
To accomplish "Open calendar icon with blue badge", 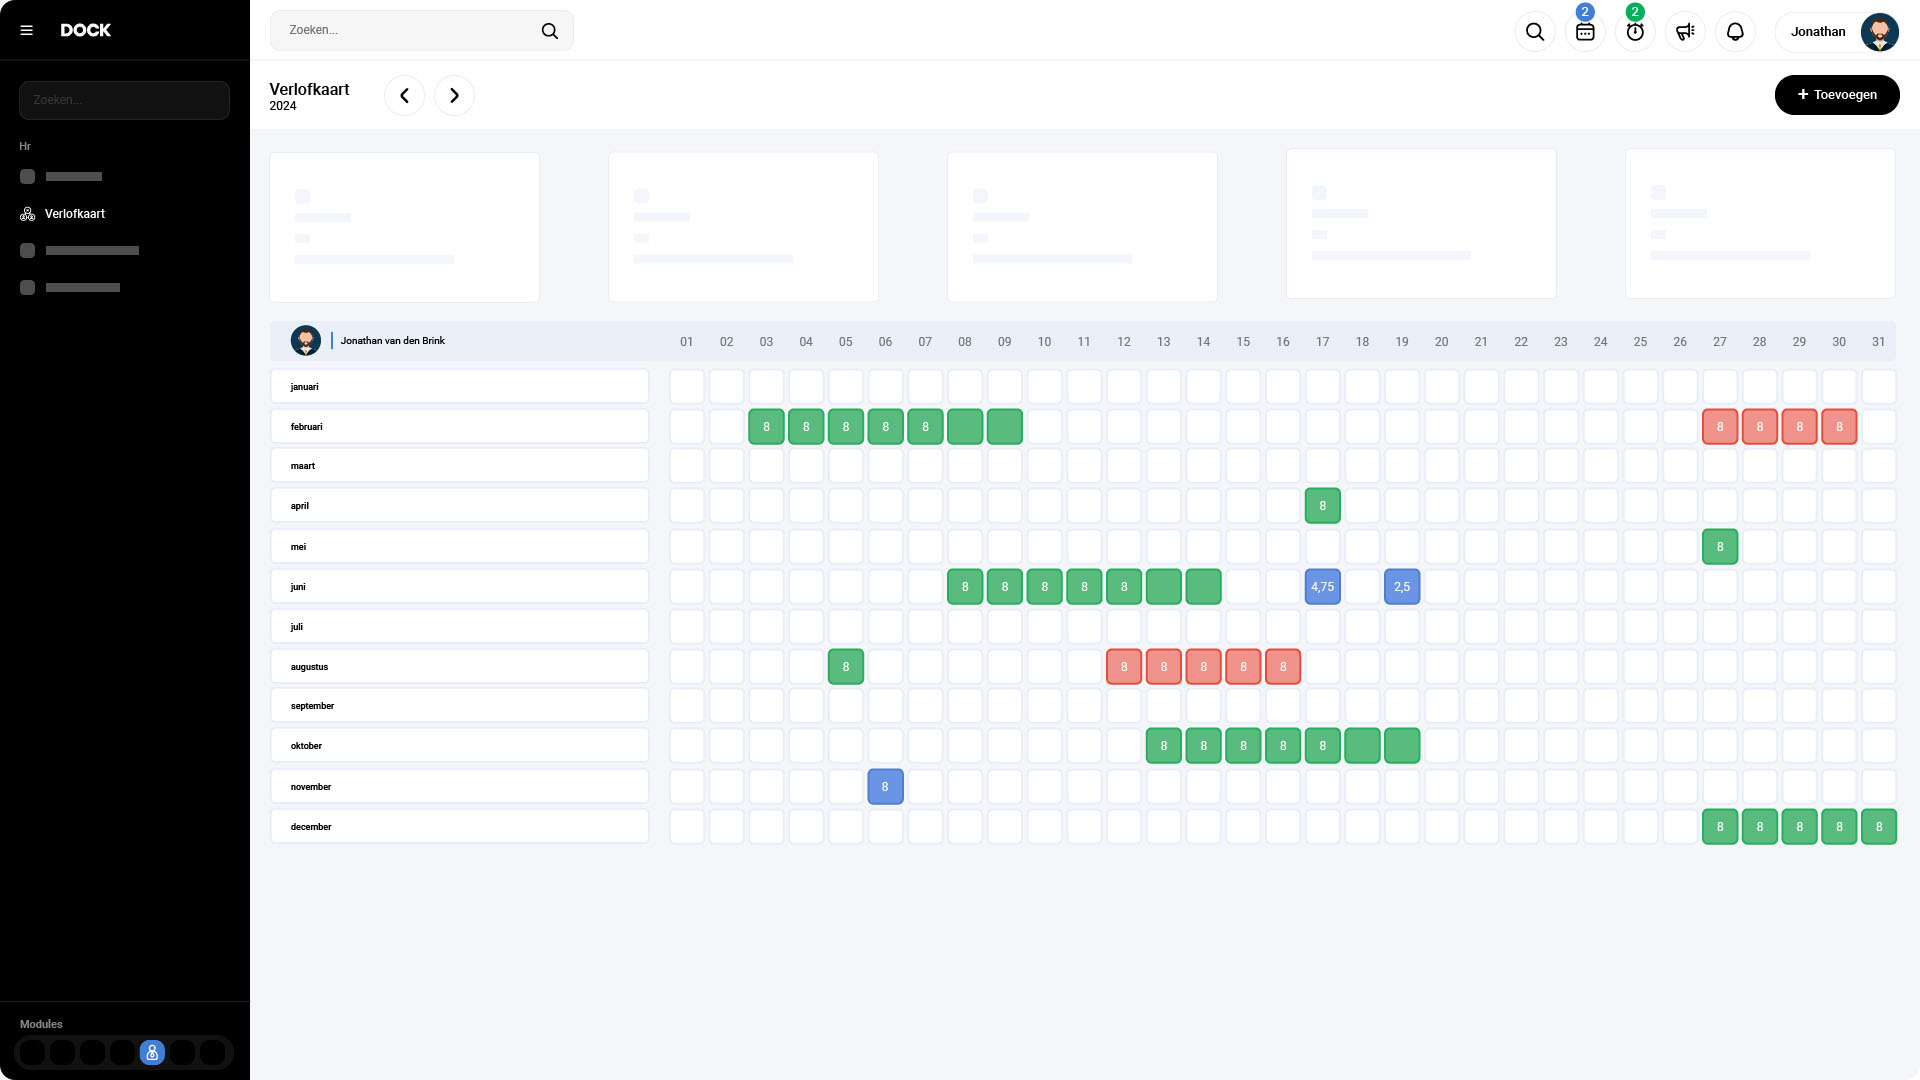I will point(1584,32).
